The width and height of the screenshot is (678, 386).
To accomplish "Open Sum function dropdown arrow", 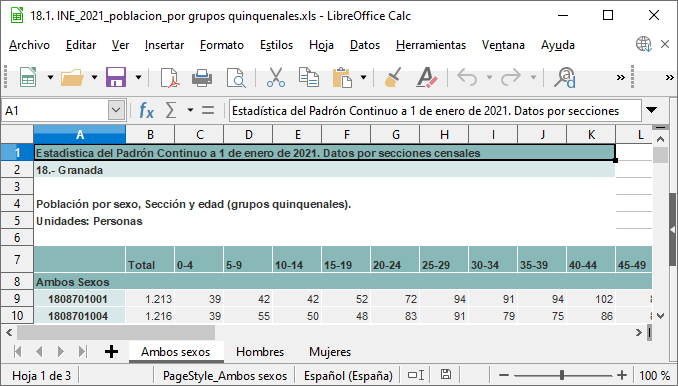I will click(190, 111).
